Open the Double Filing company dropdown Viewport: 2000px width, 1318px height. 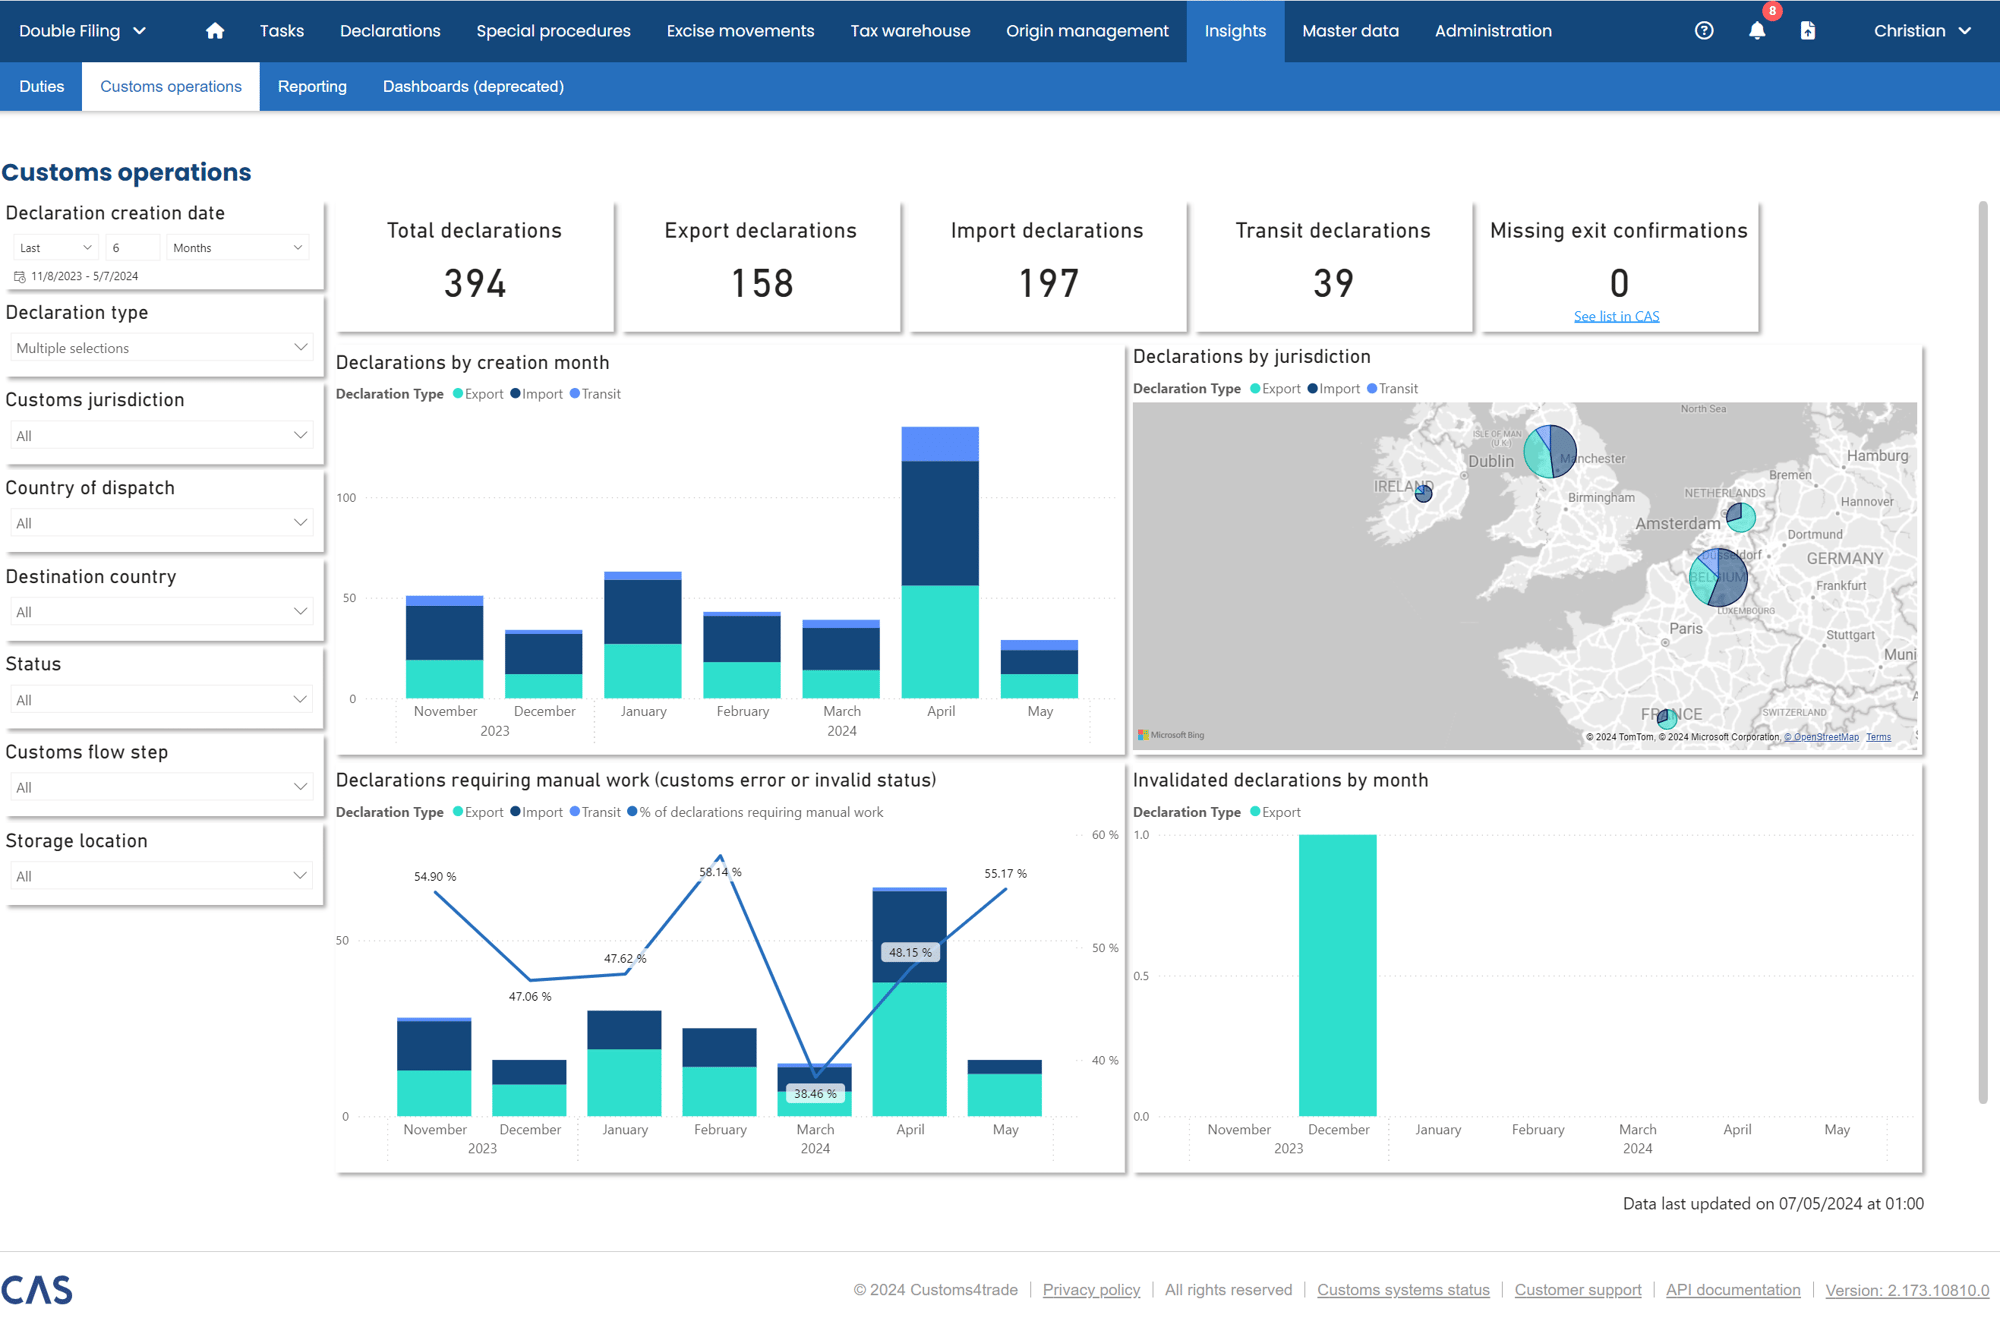point(83,31)
